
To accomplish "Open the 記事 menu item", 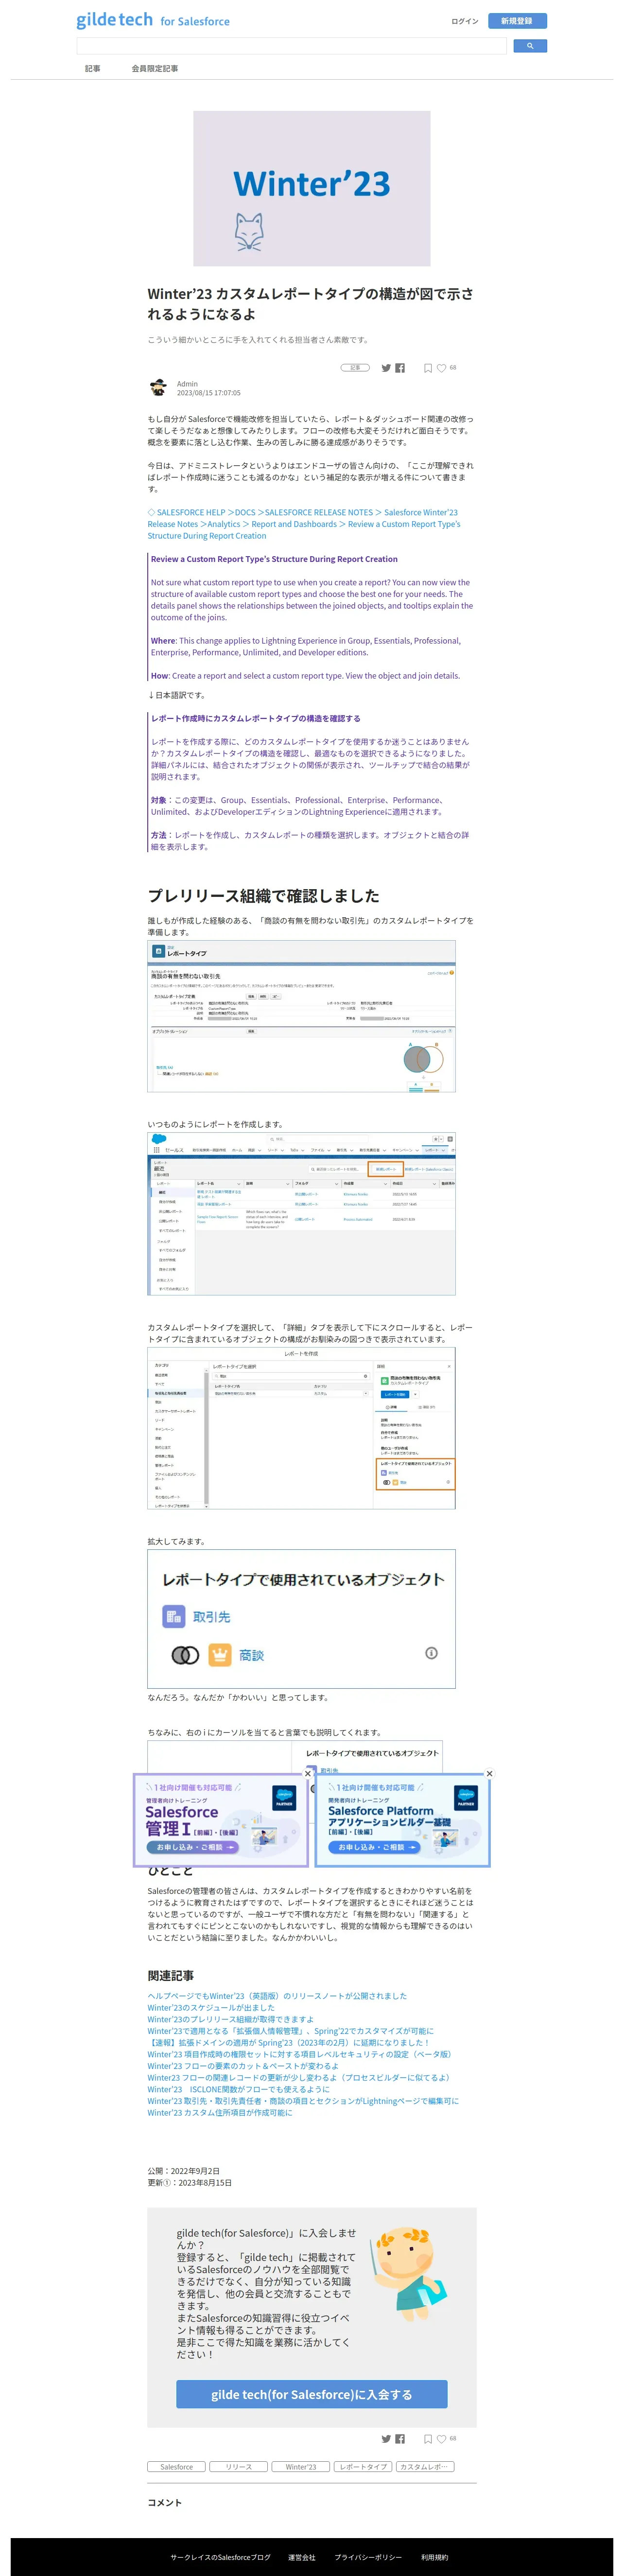I will click(x=93, y=69).
